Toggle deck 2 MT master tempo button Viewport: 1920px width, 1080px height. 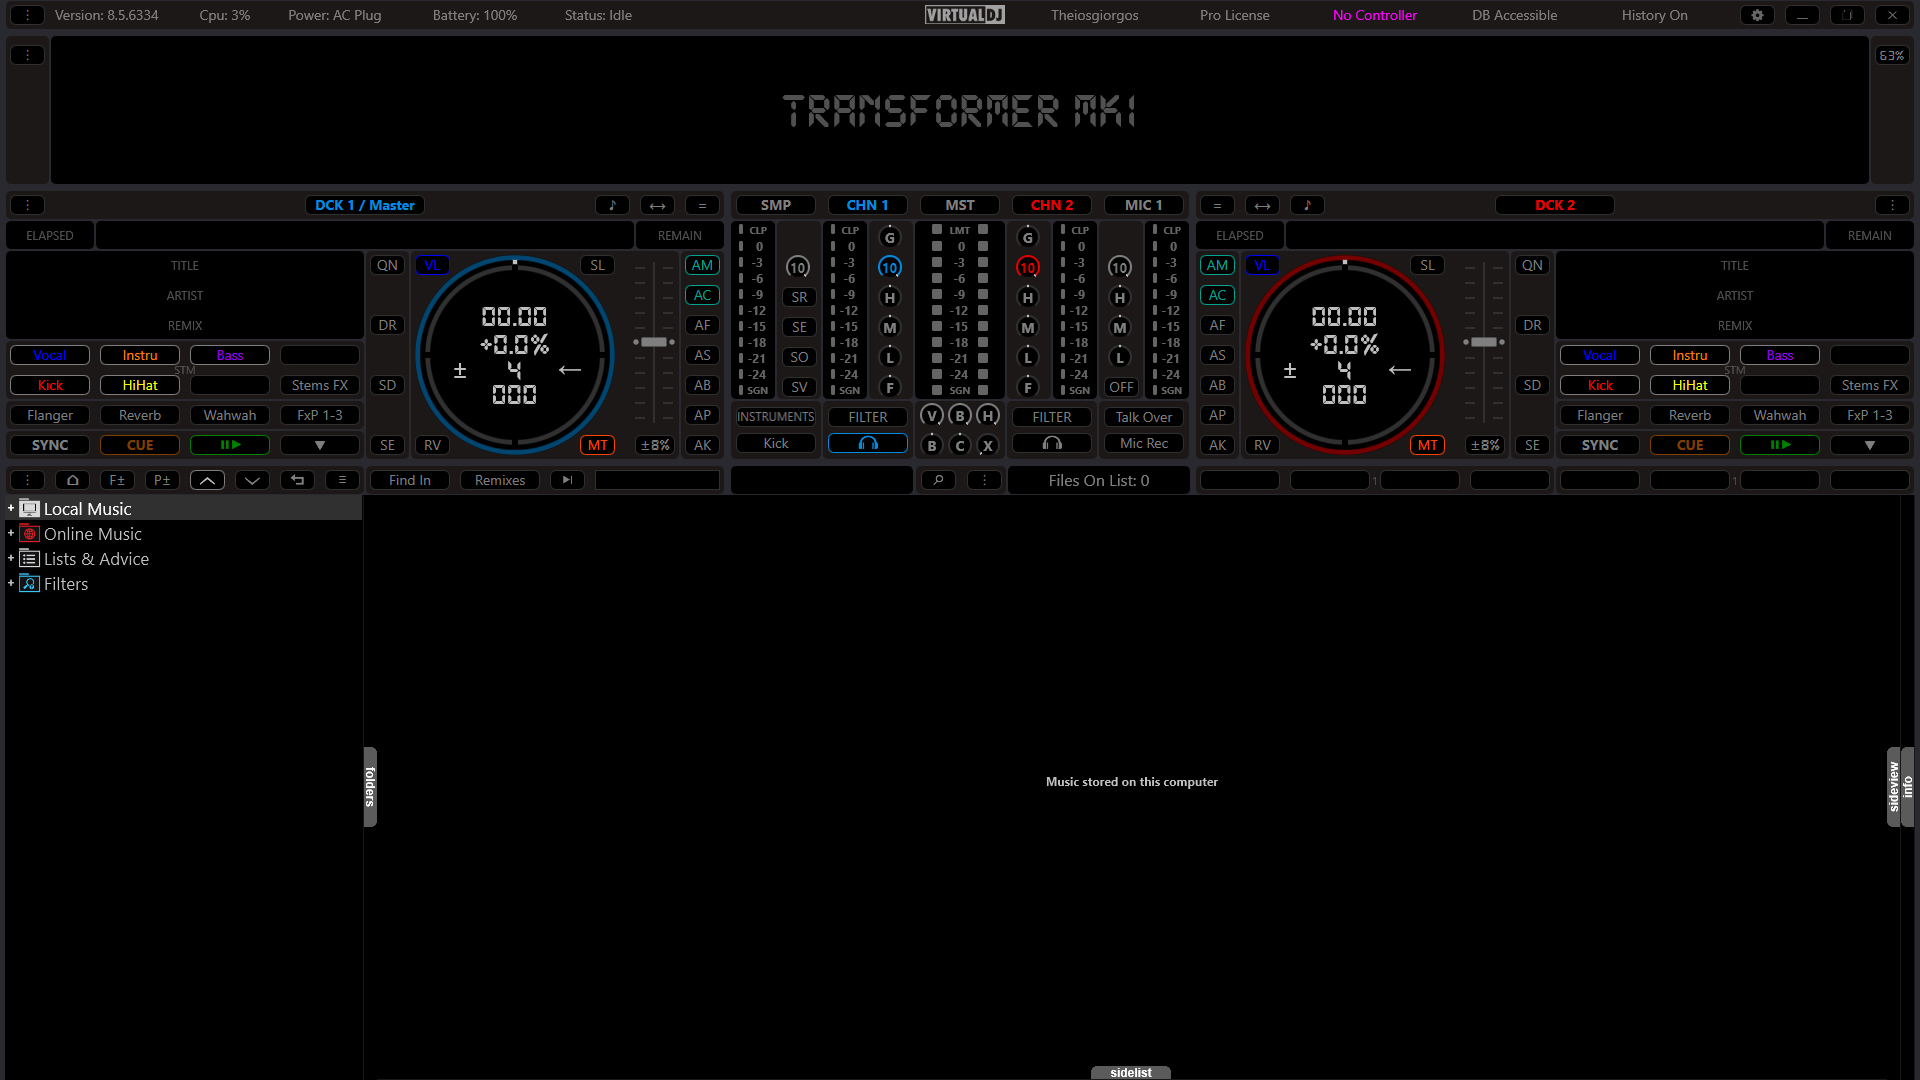pyautogui.click(x=1428, y=445)
